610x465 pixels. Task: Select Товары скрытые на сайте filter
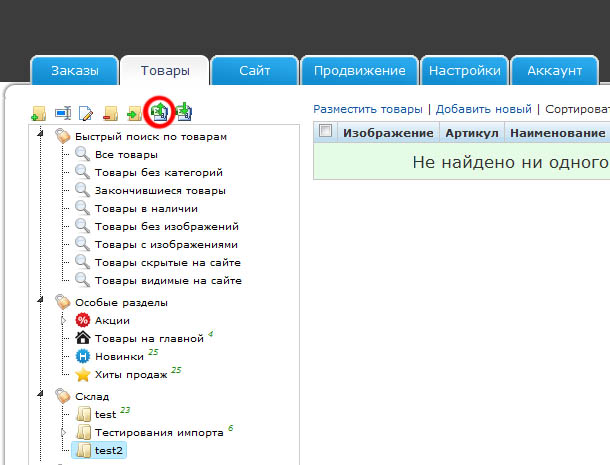(168, 263)
